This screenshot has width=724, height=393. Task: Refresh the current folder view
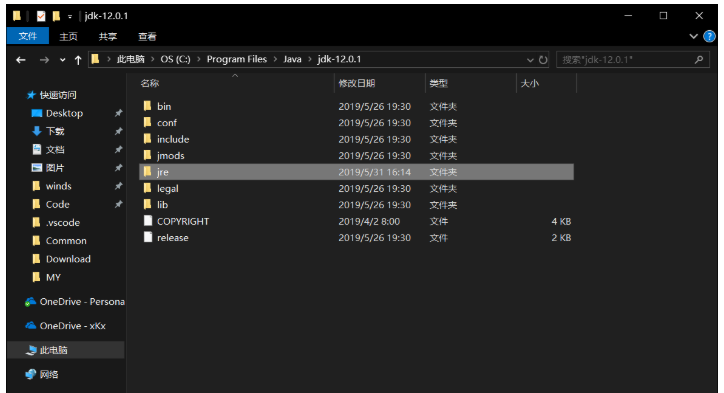click(543, 60)
